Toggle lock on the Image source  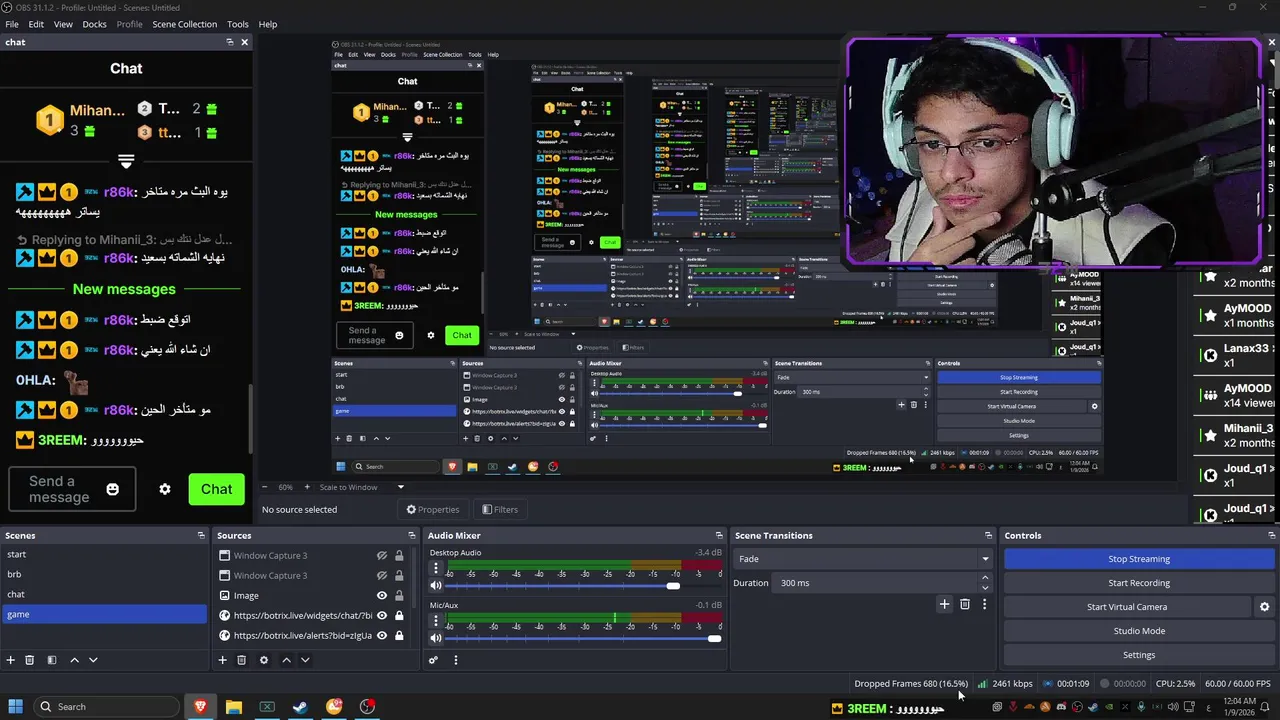click(x=399, y=596)
